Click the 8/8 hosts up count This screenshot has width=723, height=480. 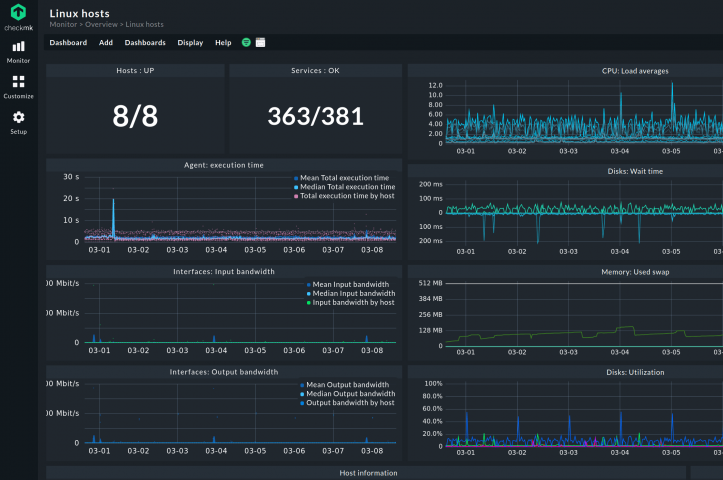tap(135, 116)
